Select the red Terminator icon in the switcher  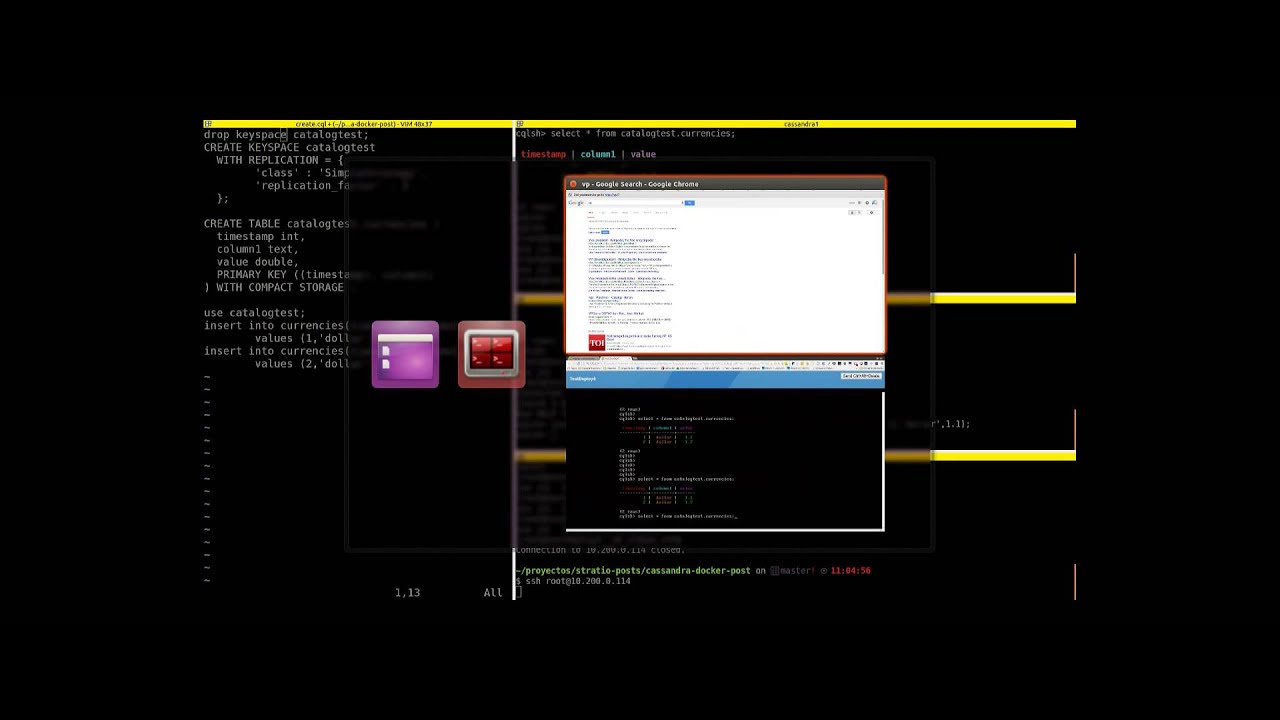pyautogui.click(x=491, y=354)
